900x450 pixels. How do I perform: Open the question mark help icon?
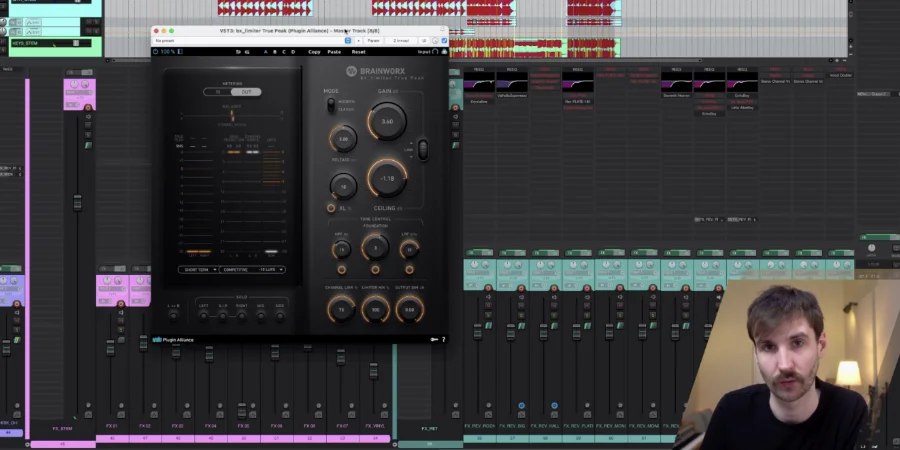point(444,340)
